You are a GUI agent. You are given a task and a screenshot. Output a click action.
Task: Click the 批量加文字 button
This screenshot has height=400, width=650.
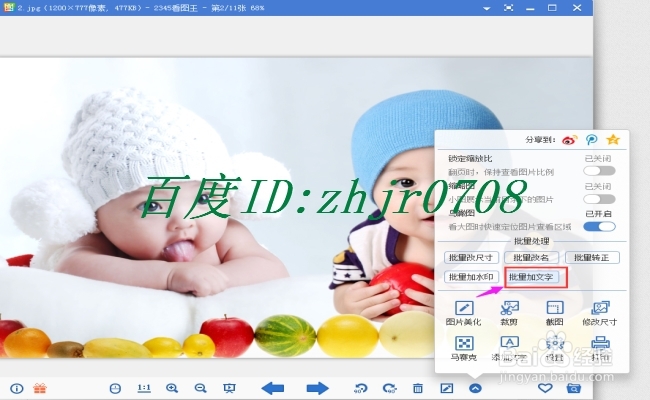(x=531, y=277)
